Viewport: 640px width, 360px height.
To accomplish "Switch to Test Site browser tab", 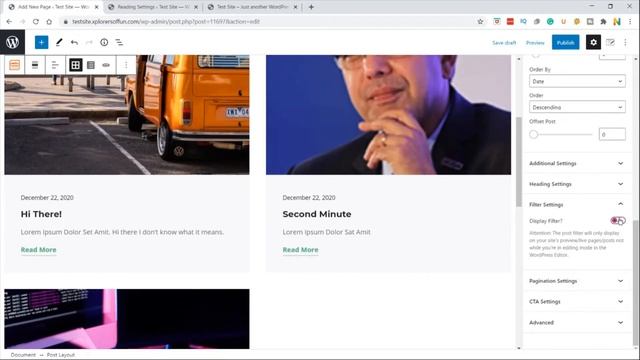I will (252, 7).
